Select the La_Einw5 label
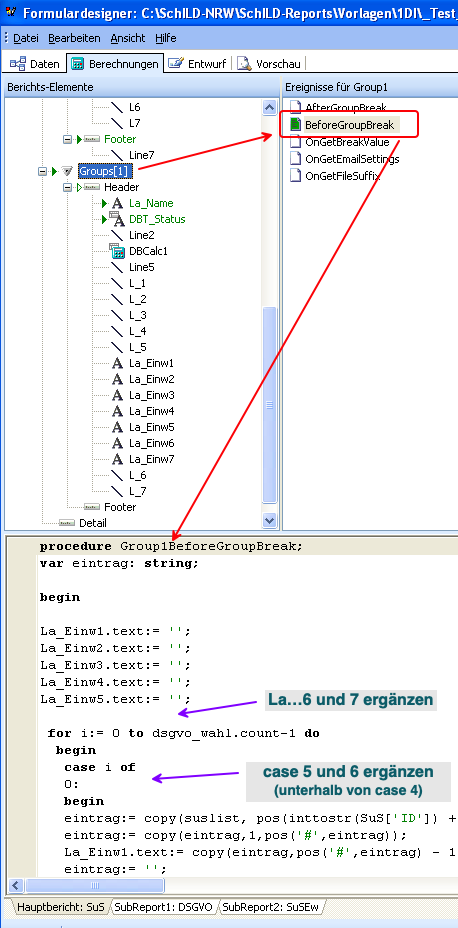The width and height of the screenshot is (458, 928). pyautogui.click(x=151, y=427)
